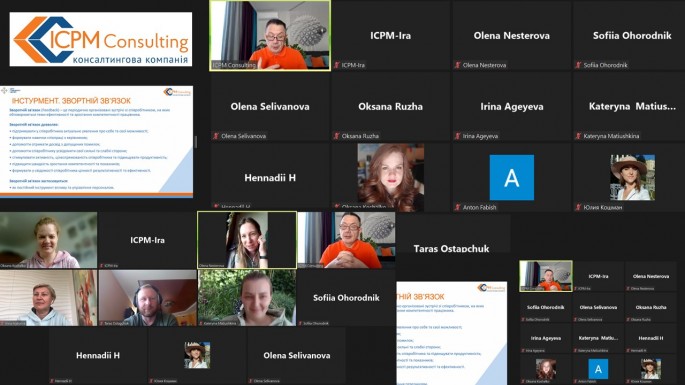Viewport: 685px width, 385px height.
Task: Click the truncated 'Kateryna Matius...' name in large grid
Action: coord(632,107)
